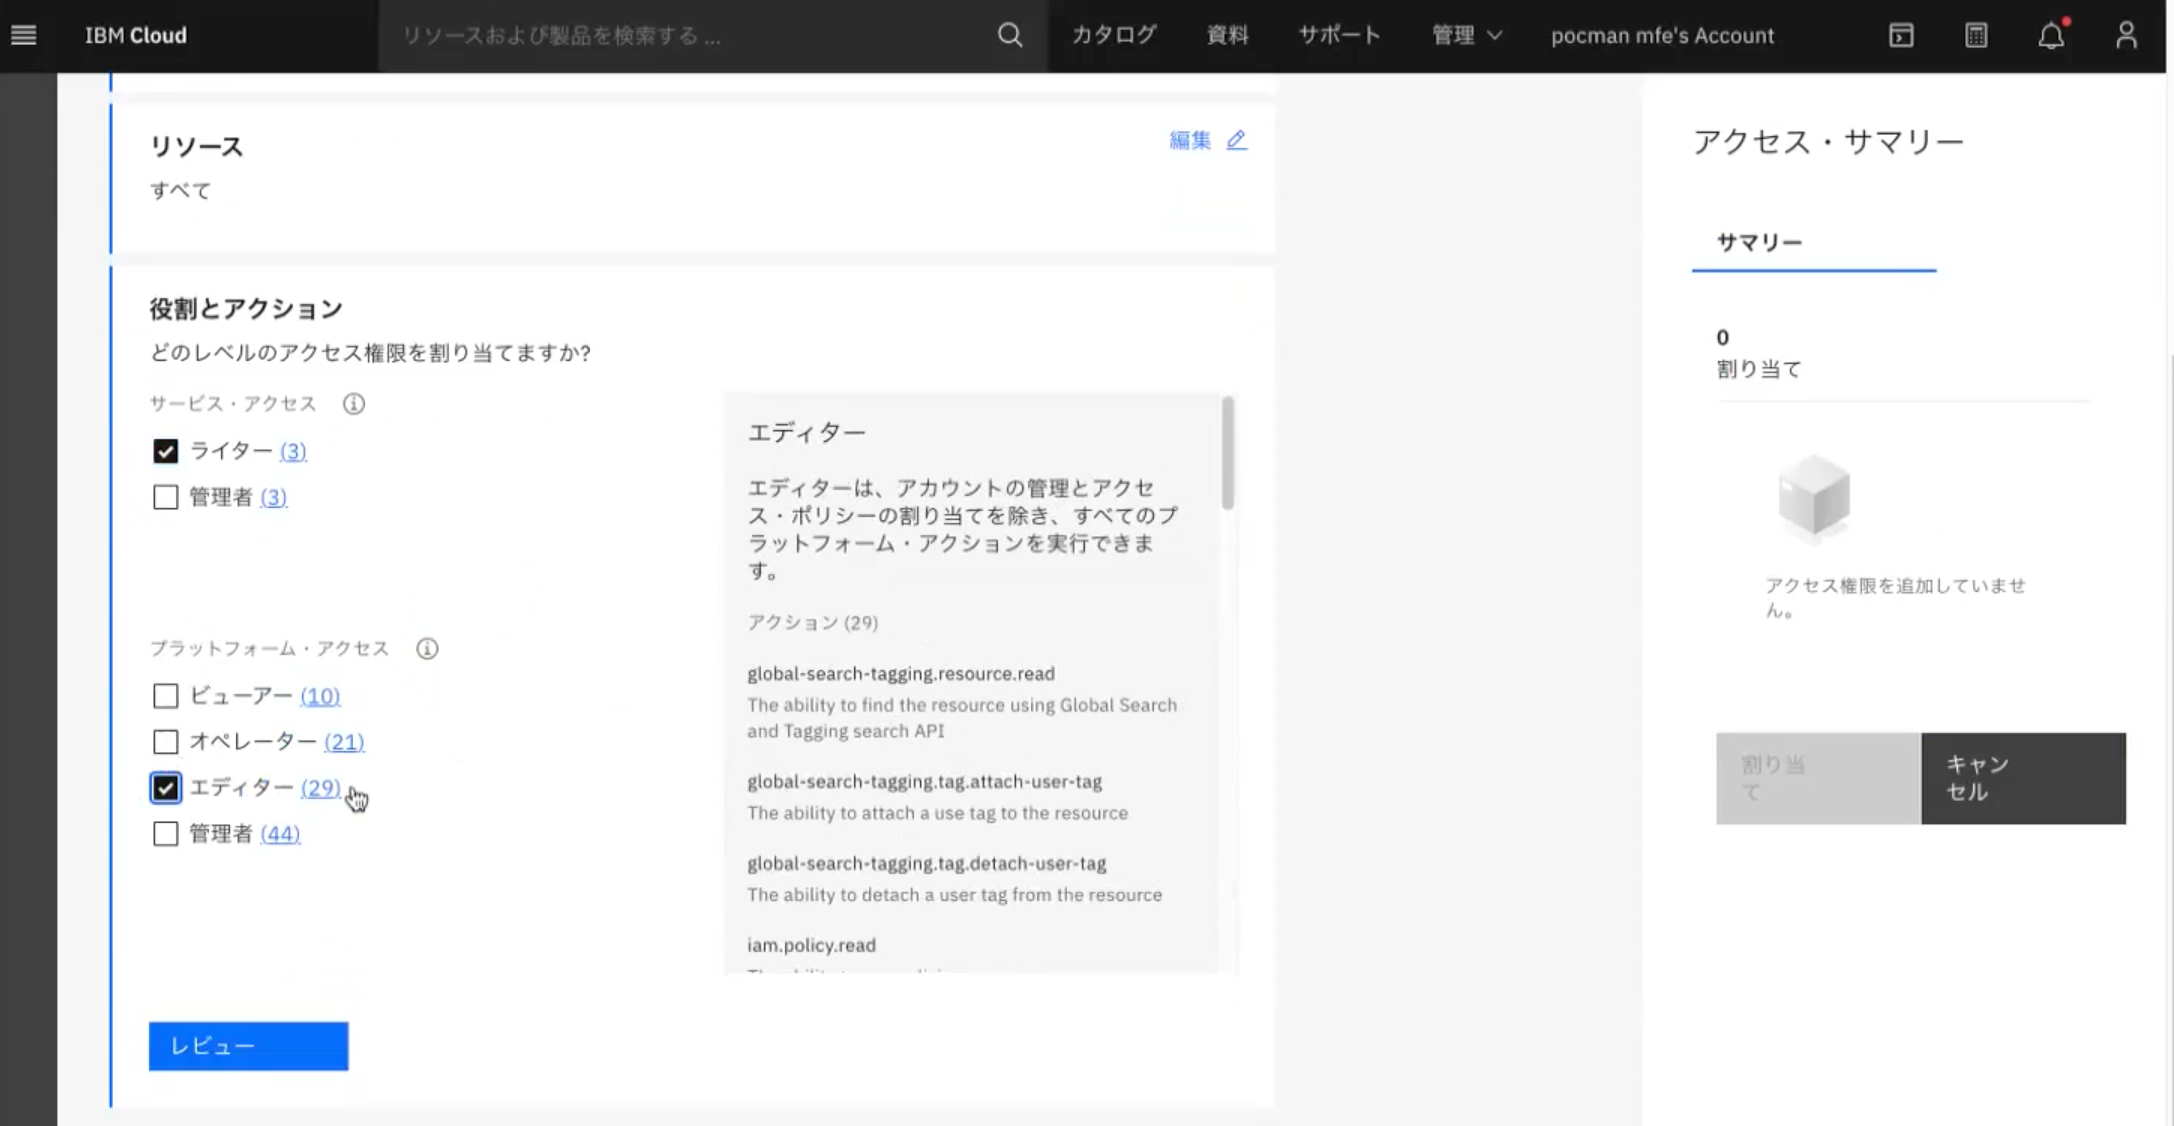
Task: Click the info icon next to サービス・アクセス
Action: tap(354, 403)
